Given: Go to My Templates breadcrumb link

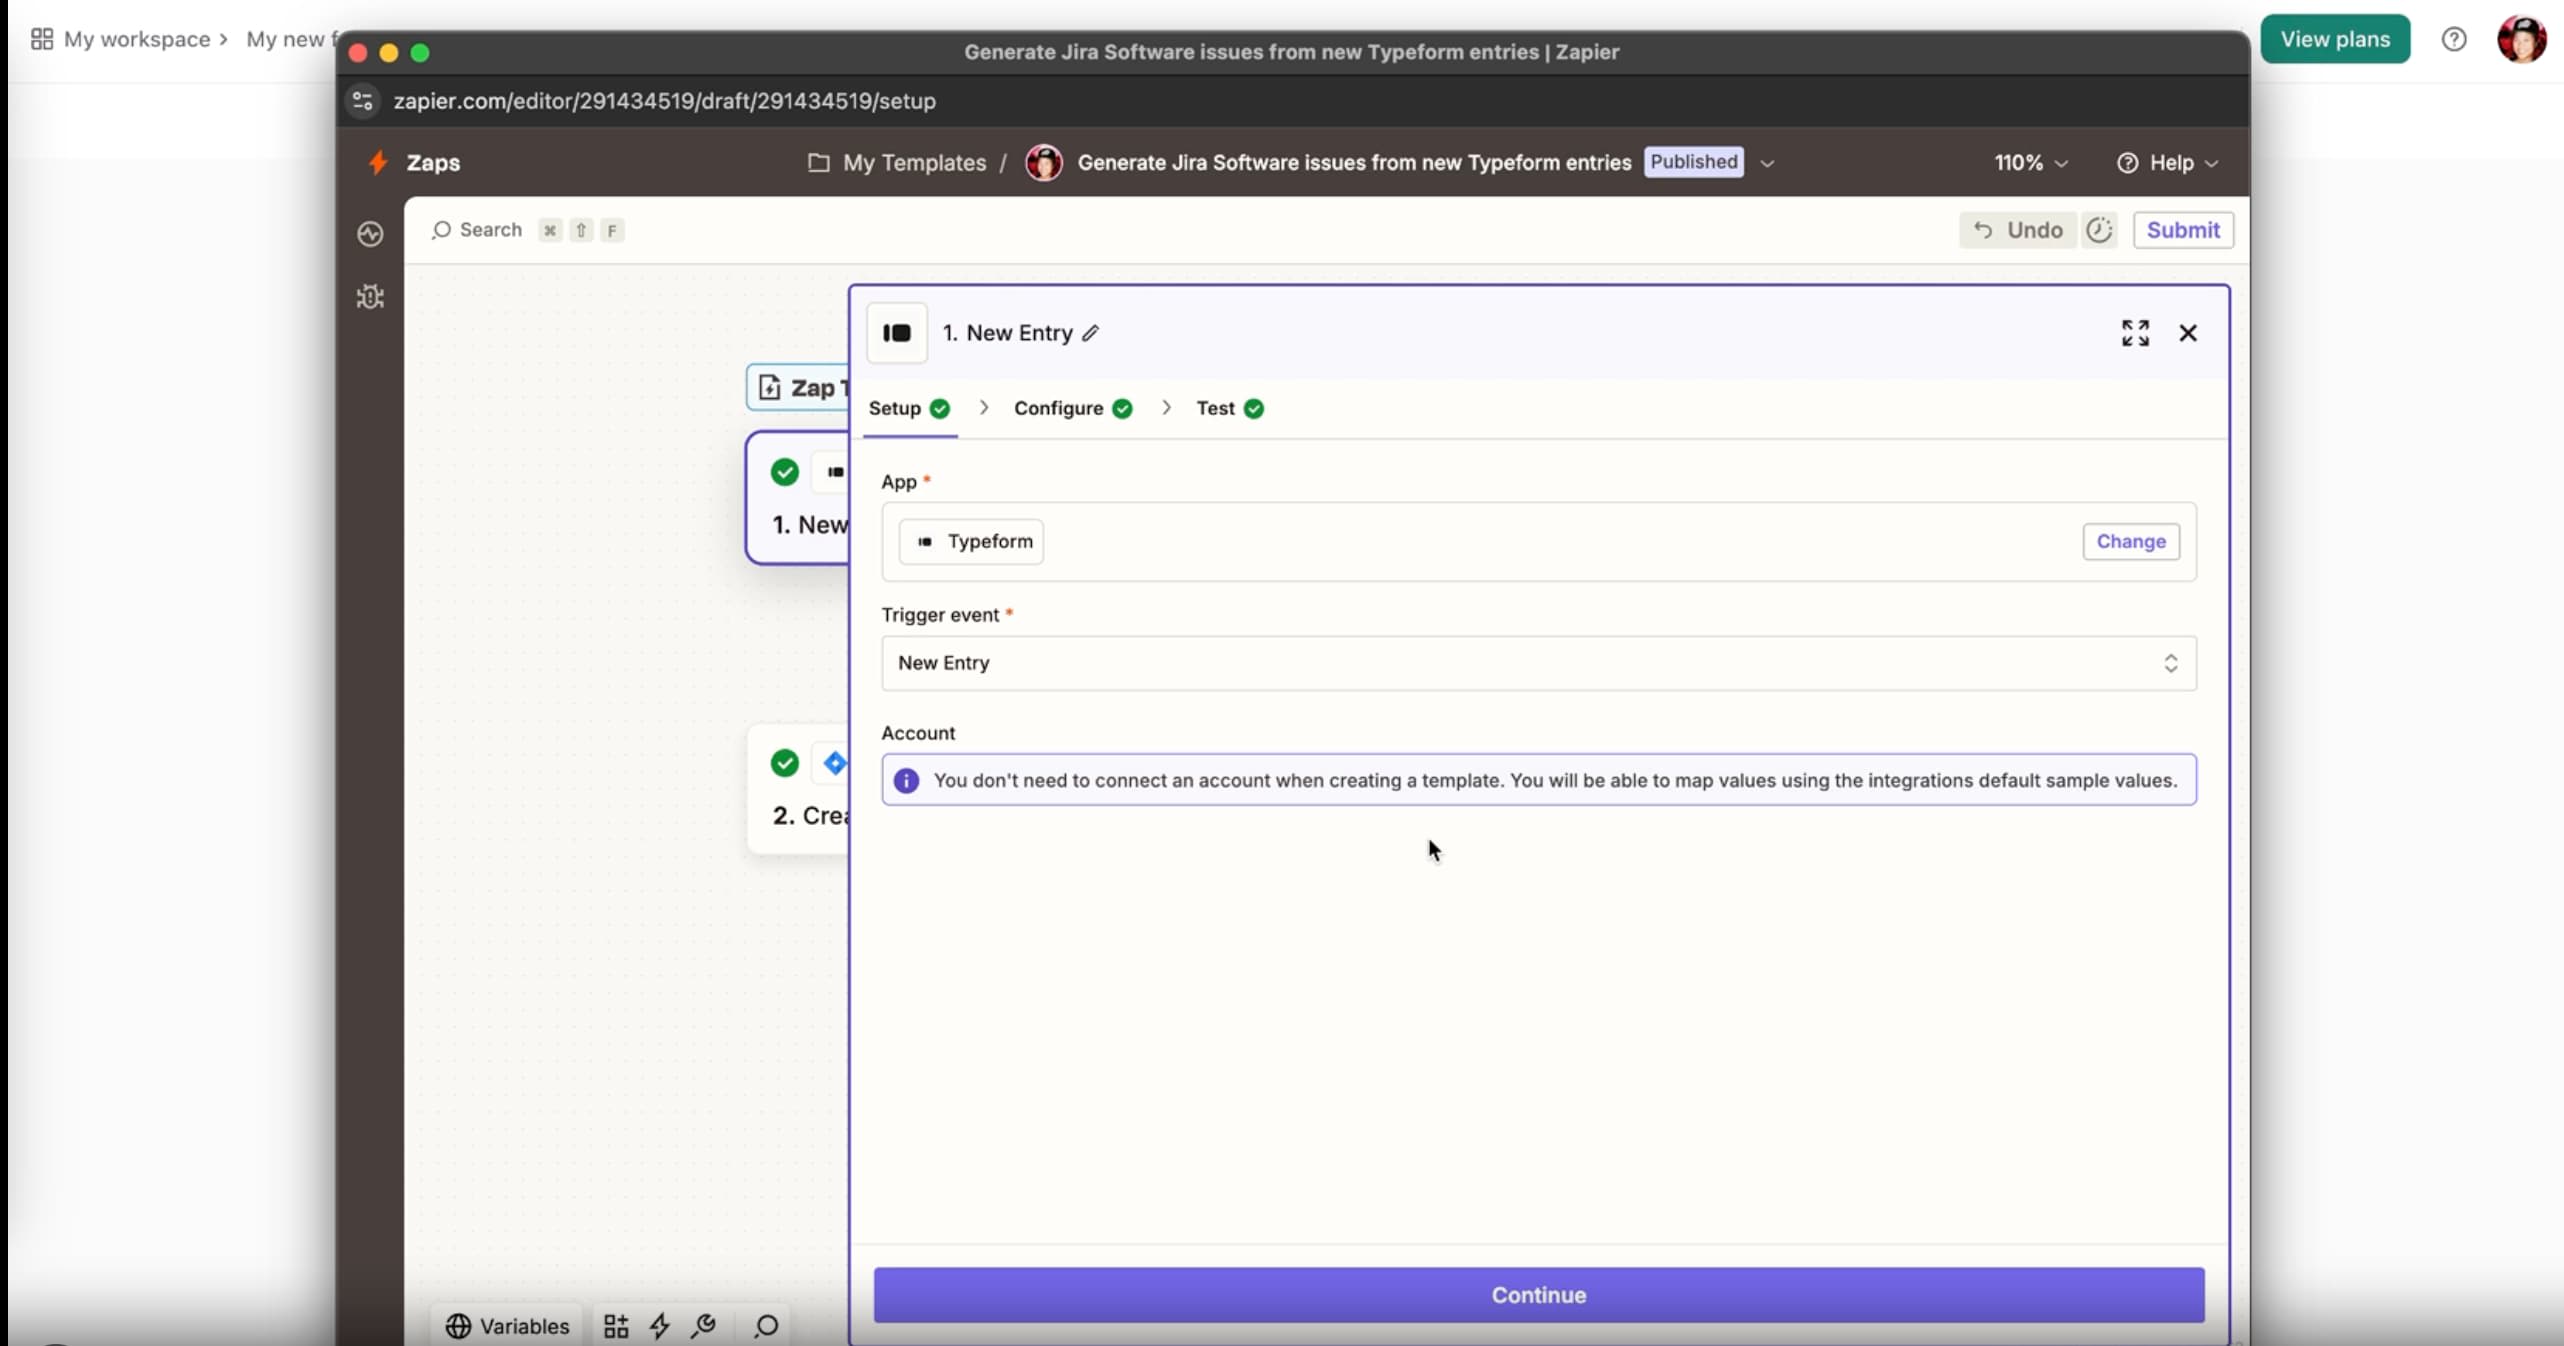Looking at the screenshot, I should [914, 162].
